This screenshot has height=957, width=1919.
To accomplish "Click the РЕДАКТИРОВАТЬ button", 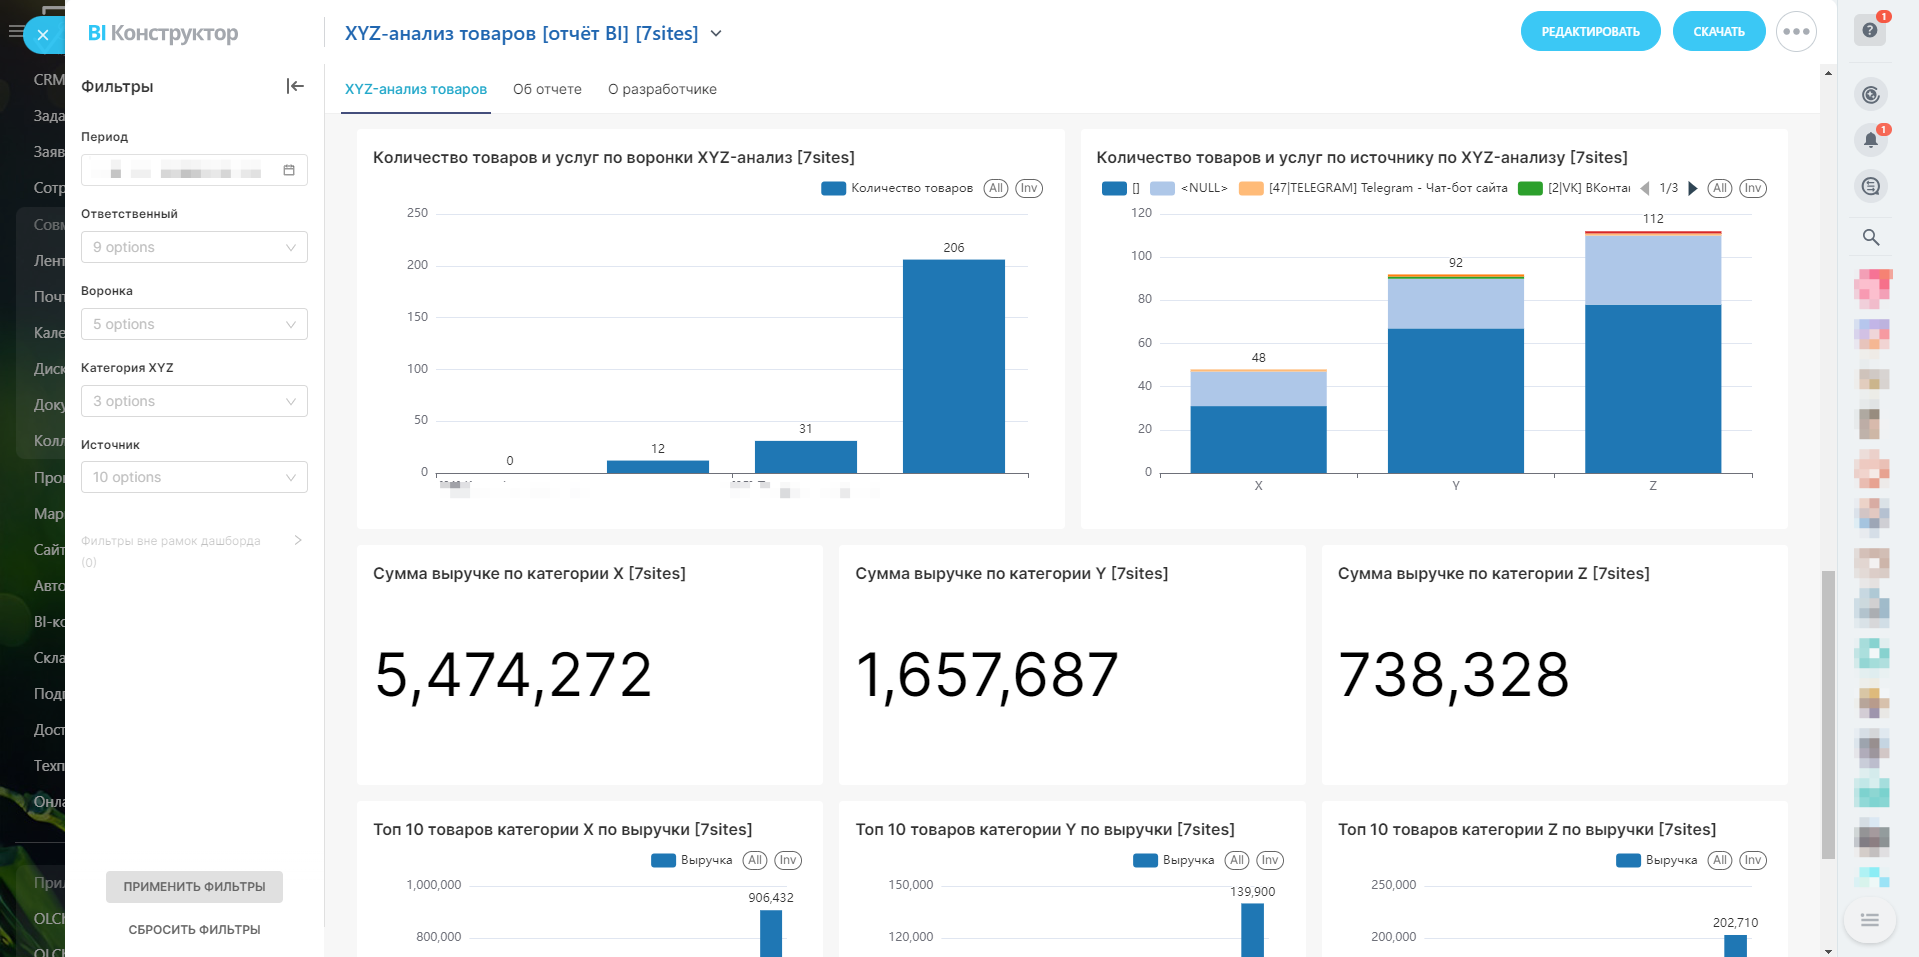I will (1590, 32).
